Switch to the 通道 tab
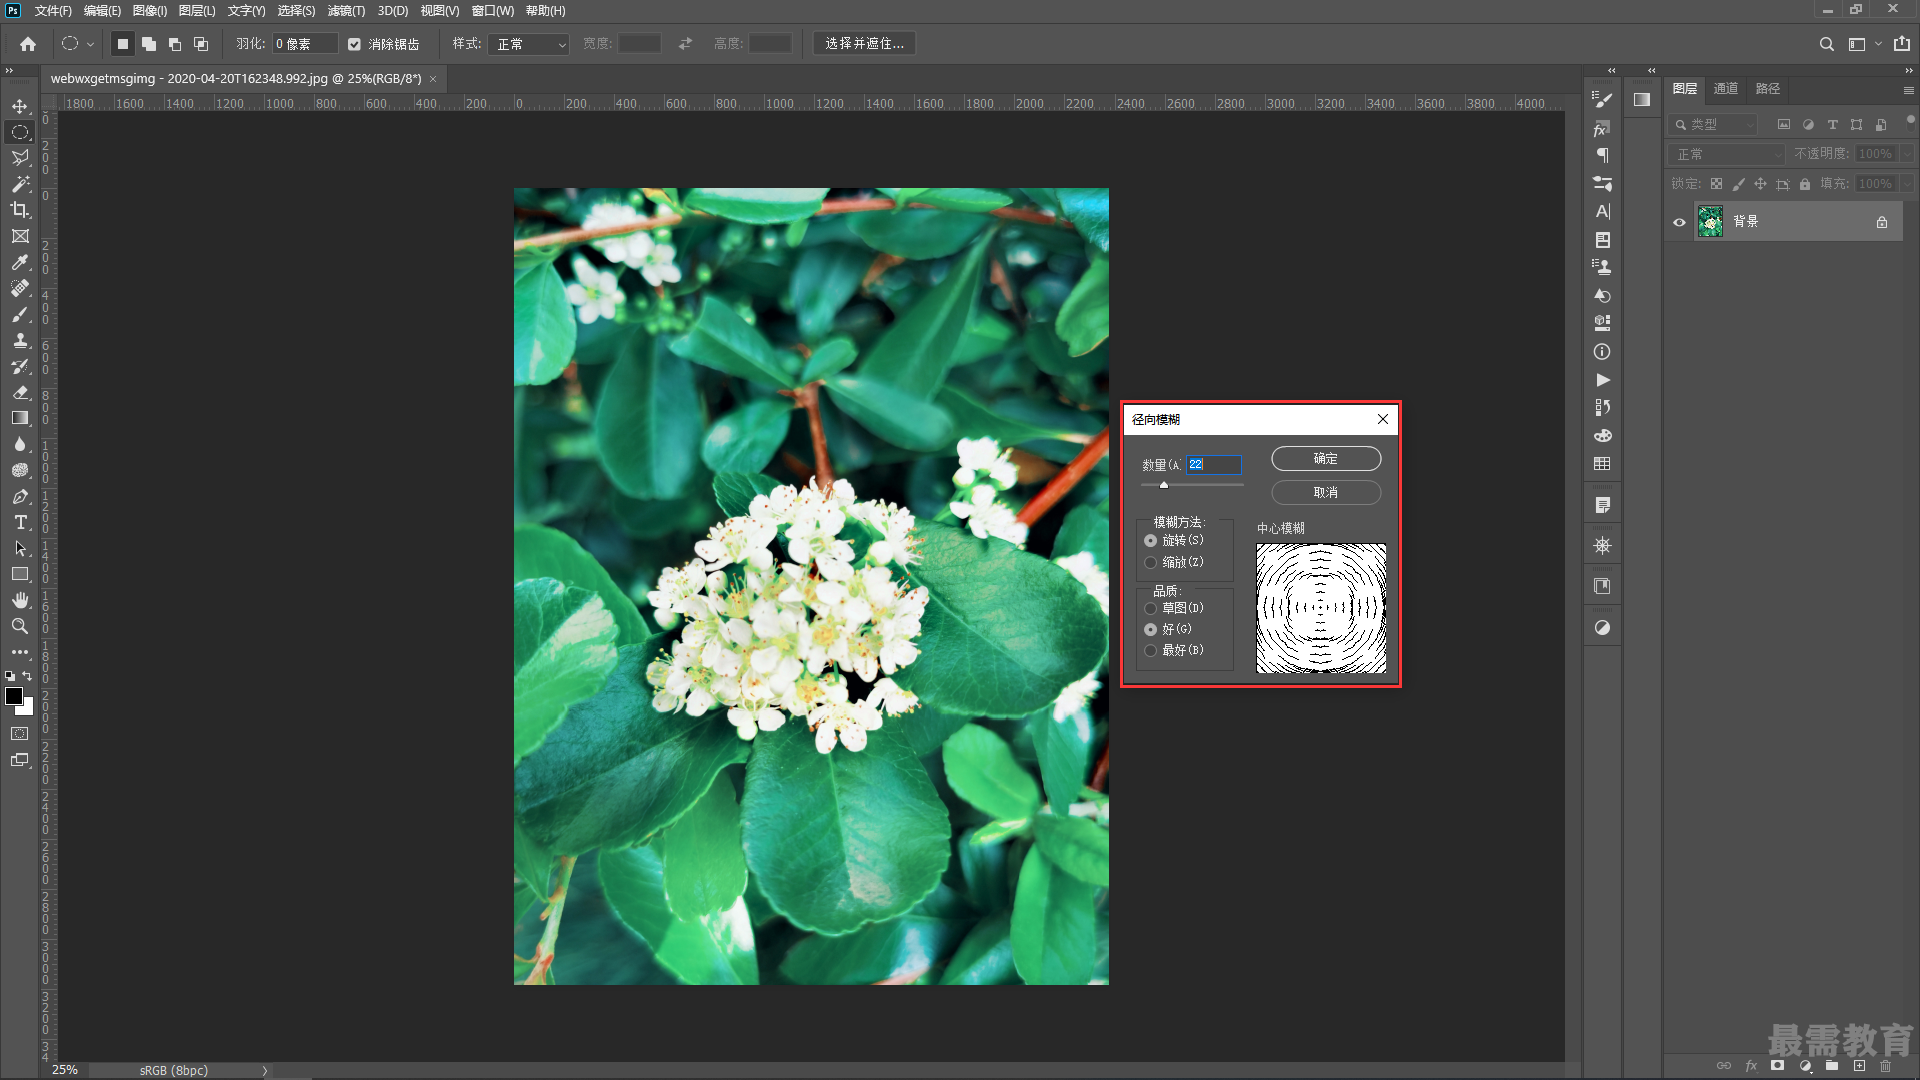The height and width of the screenshot is (1080, 1920). (x=1725, y=89)
